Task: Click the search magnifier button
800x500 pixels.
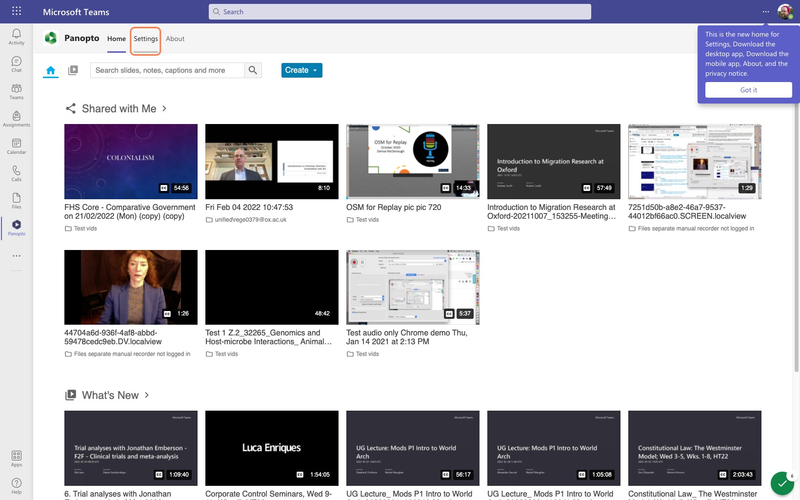Action: [x=253, y=70]
